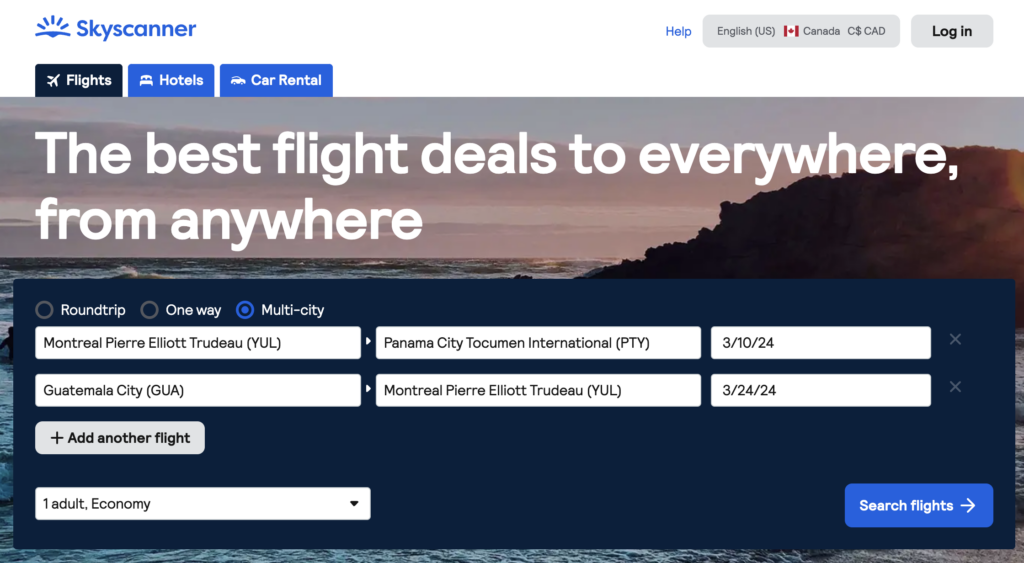This screenshot has height=563, width=1024.
Task: Click the Help link
Action: click(x=678, y=31)
